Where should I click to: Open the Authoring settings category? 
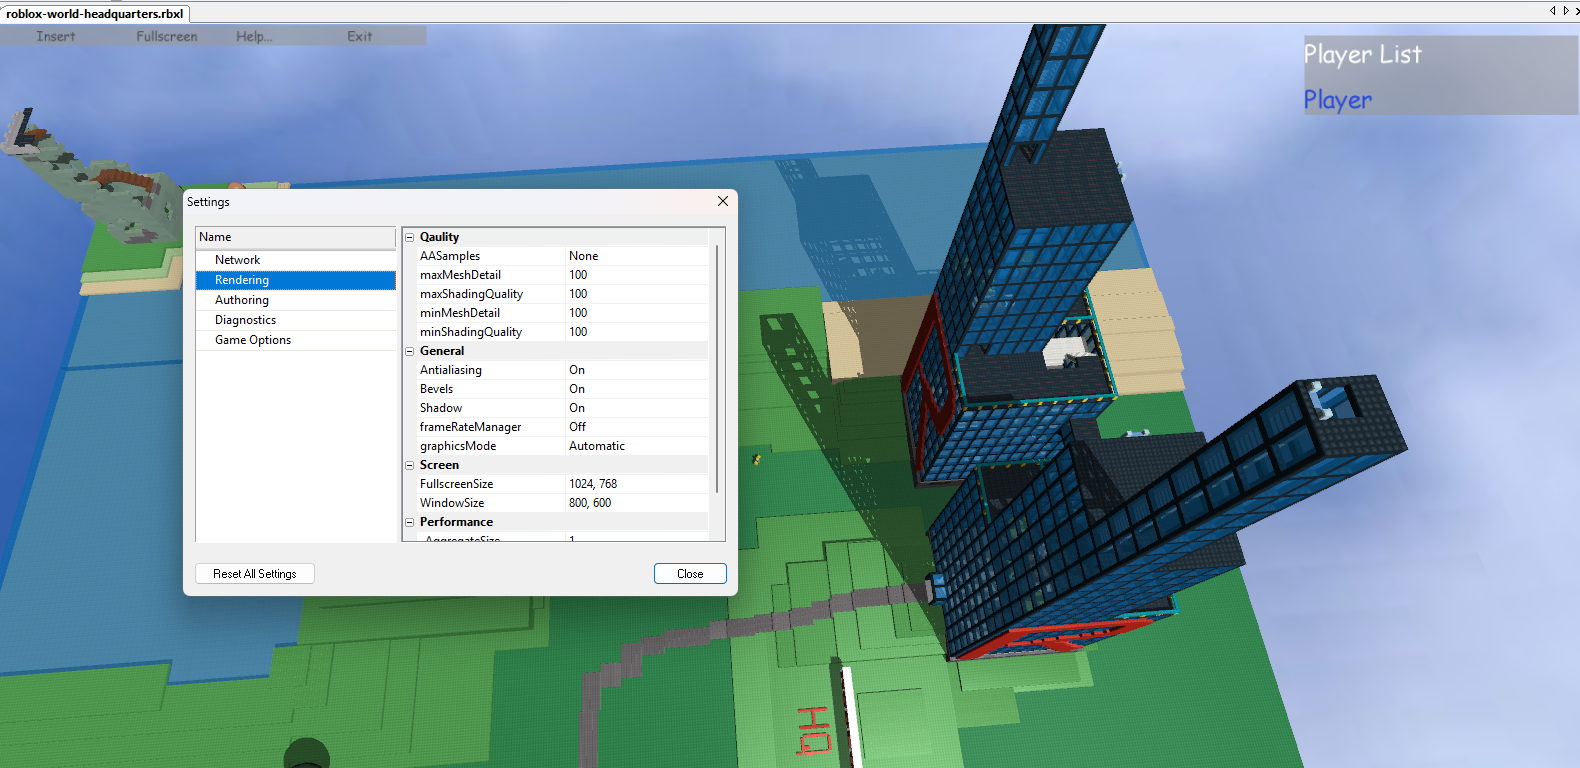tap(296, 300)
